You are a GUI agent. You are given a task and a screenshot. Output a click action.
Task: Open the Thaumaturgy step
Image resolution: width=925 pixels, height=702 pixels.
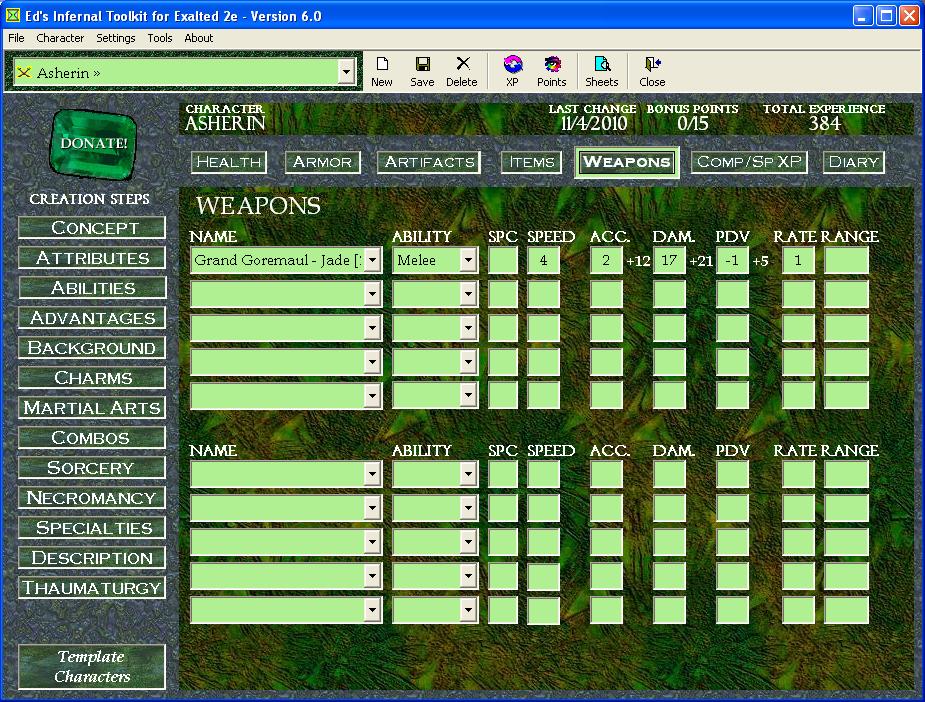pos(92,588)
